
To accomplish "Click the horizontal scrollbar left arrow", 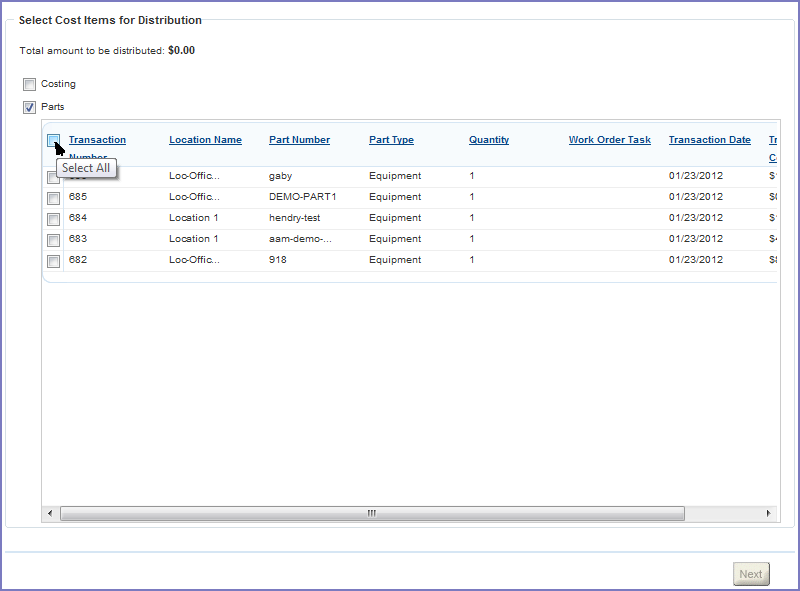I will (50, 513).
